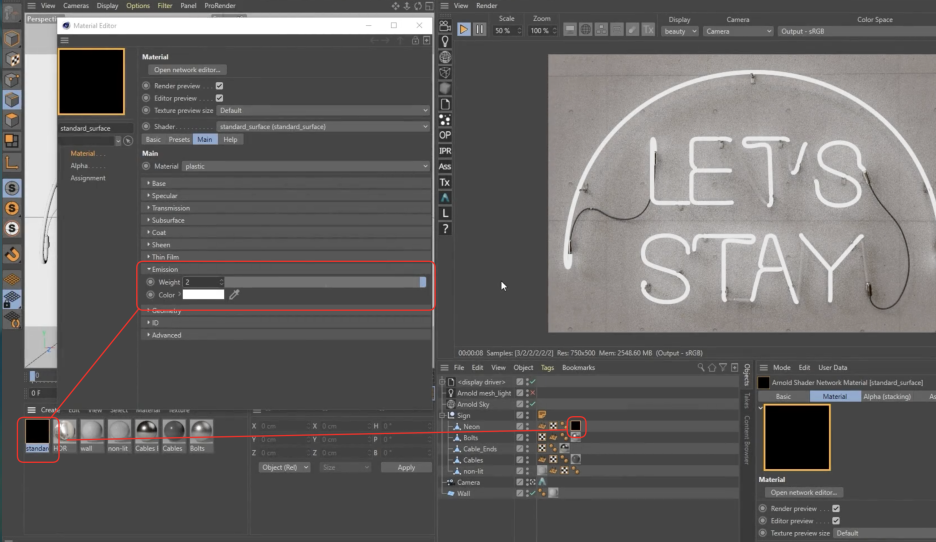Click the IPR icon in the sidebar
936x542 pixels.
(x=445, y=150)
